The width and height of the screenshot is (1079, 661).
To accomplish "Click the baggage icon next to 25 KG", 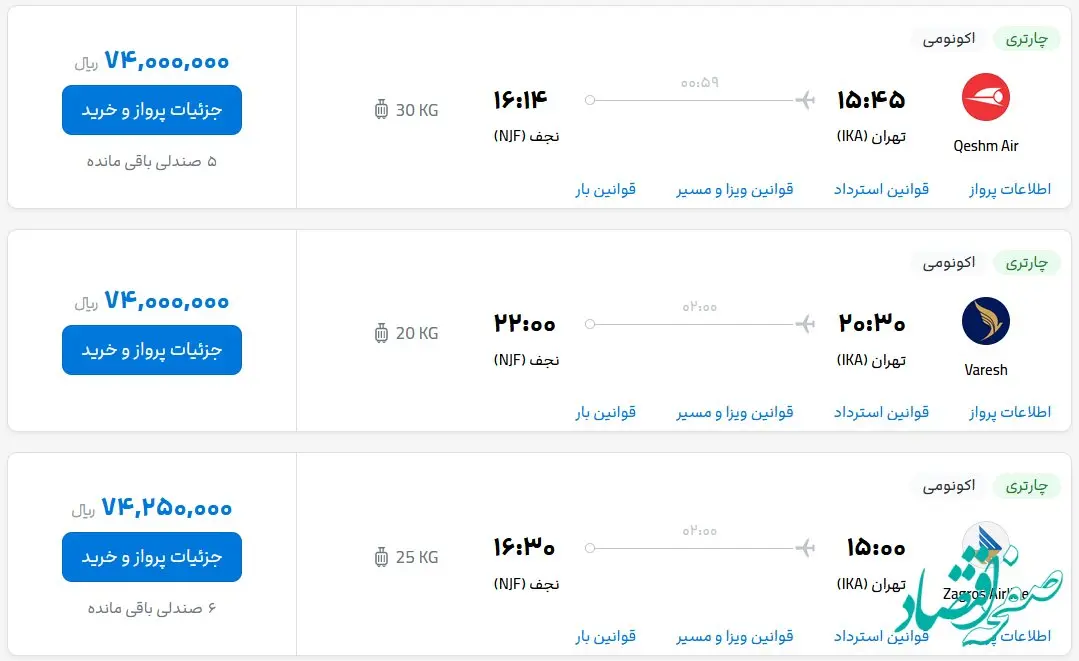I will coord(381,557).
